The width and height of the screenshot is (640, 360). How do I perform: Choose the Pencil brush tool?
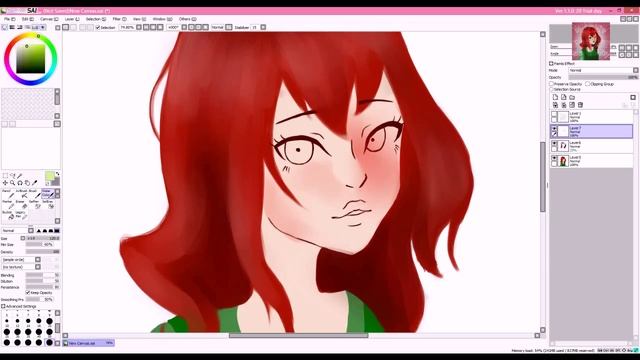click(x=8, y=194)
